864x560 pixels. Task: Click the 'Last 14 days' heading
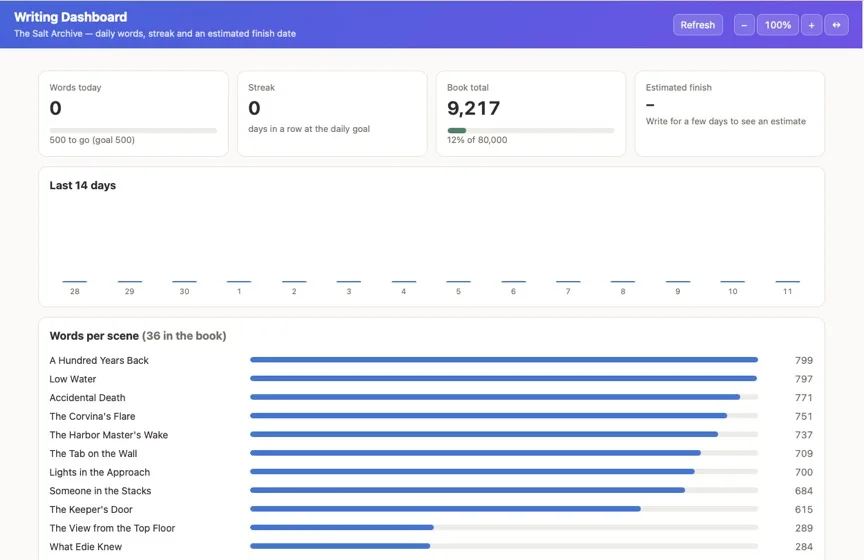(83, 185)
